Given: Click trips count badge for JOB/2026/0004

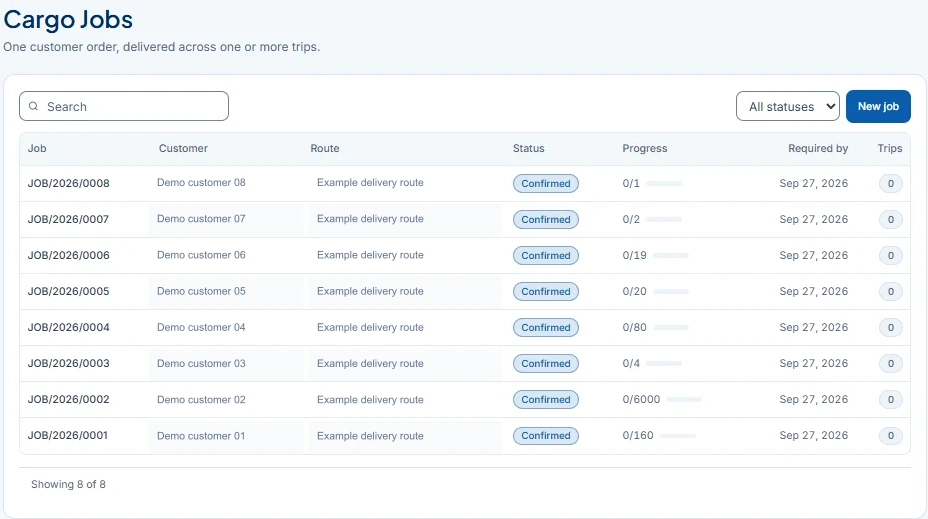Looking at the screenshot, I should tap(891, 328).
